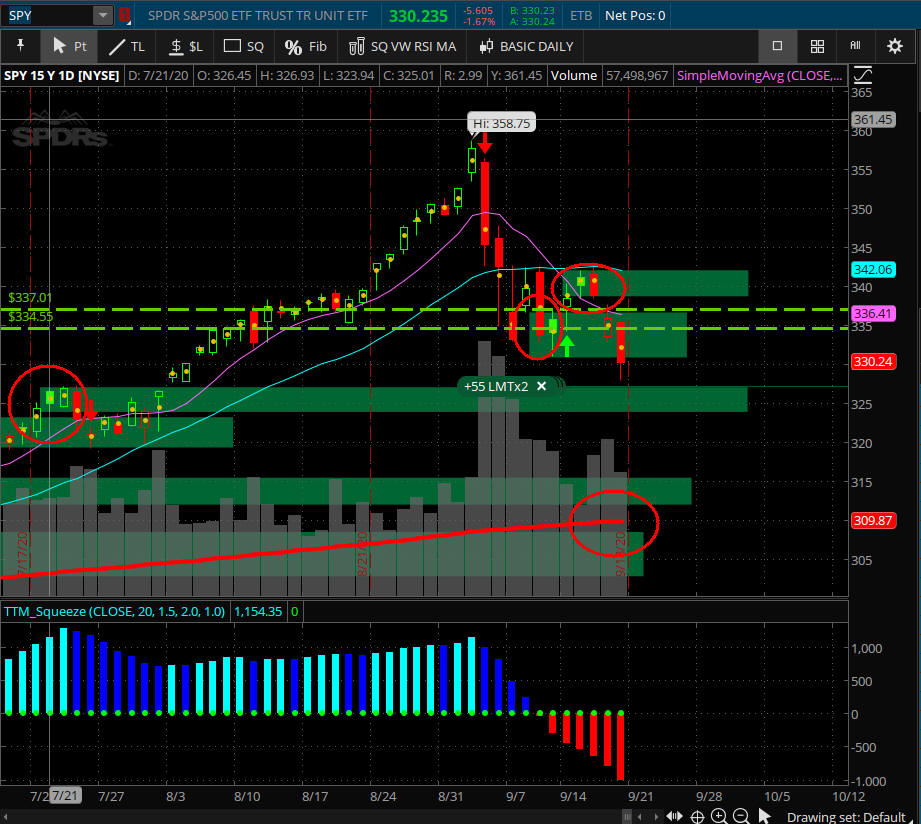Screen dimensions: 921x824
Task: Click the time axis scrollbar handle
Action: (x=627, y=817)
